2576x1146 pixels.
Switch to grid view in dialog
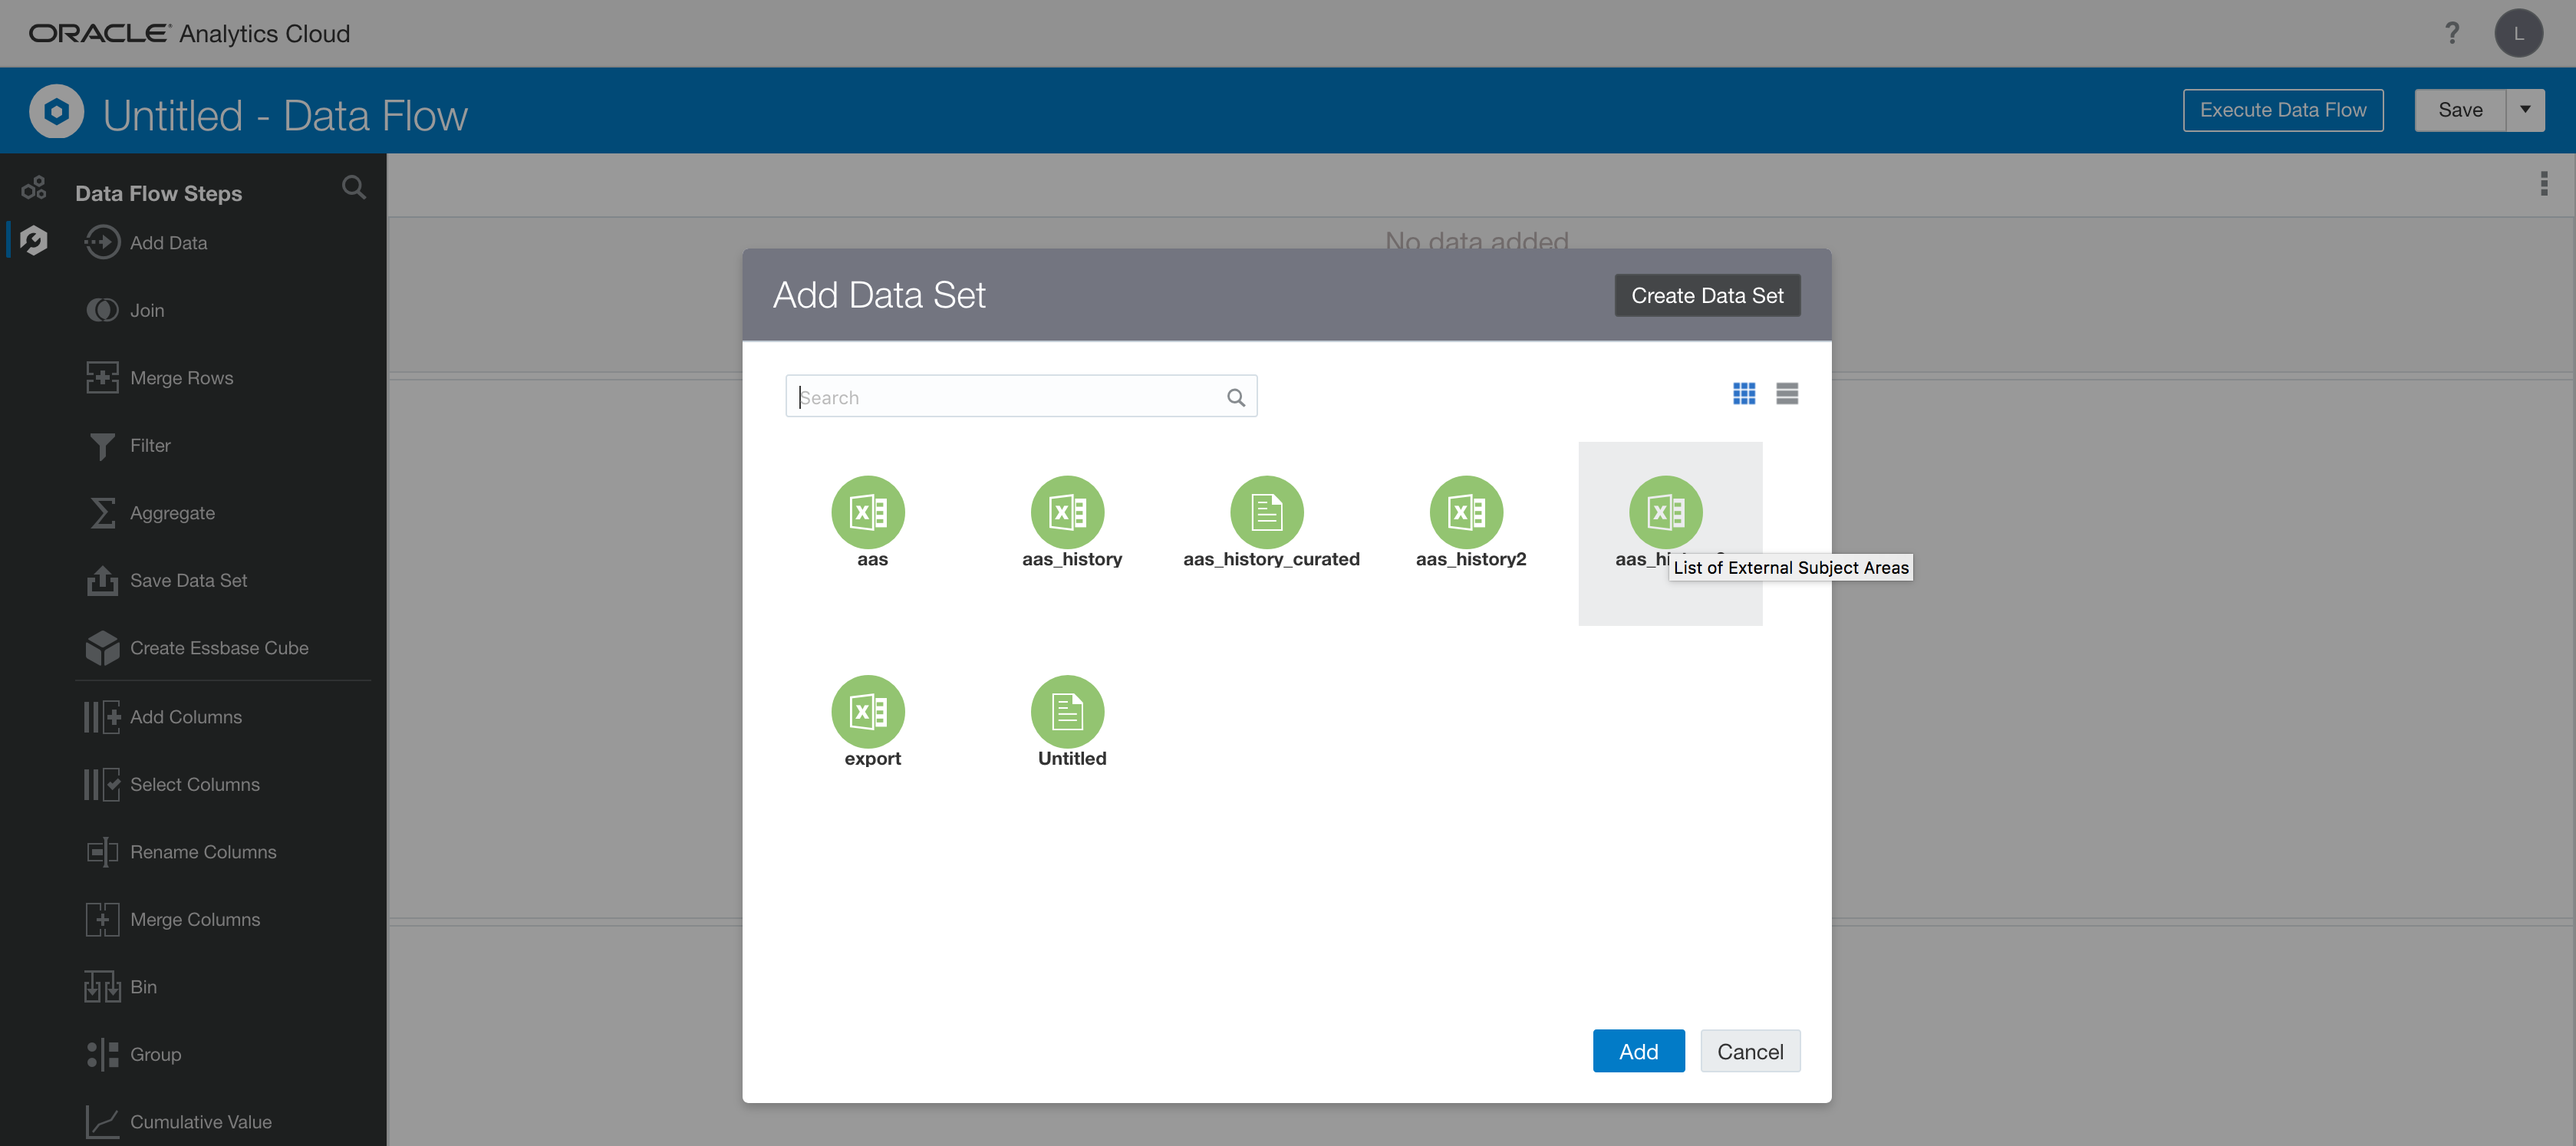point(1744,394)
